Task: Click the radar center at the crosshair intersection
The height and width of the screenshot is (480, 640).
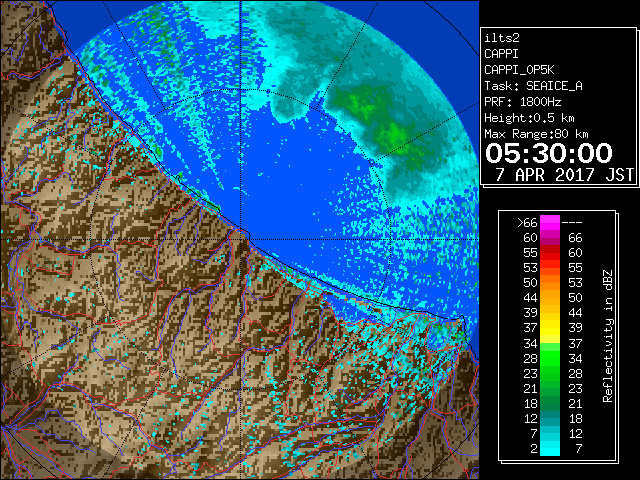Action: (x=240, y=239)
